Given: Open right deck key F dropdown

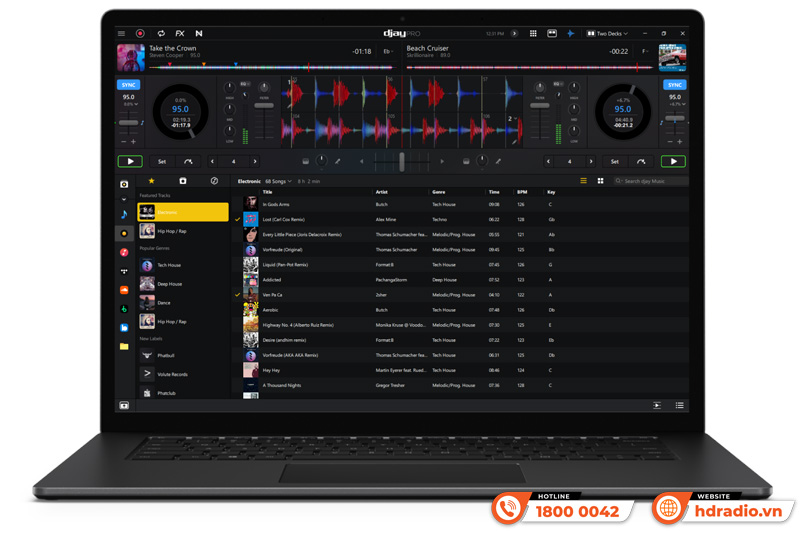Looking at the screenshot, I should pyautogui.click(x=644, y=52).
